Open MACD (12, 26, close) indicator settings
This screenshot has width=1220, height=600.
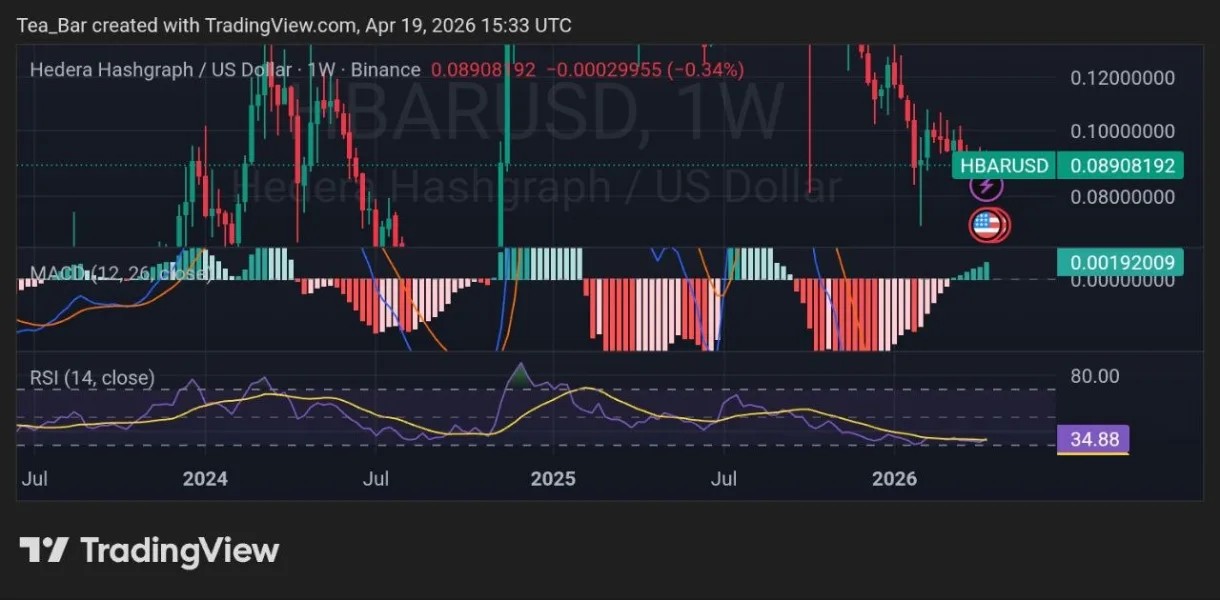(x=120, y=271)
